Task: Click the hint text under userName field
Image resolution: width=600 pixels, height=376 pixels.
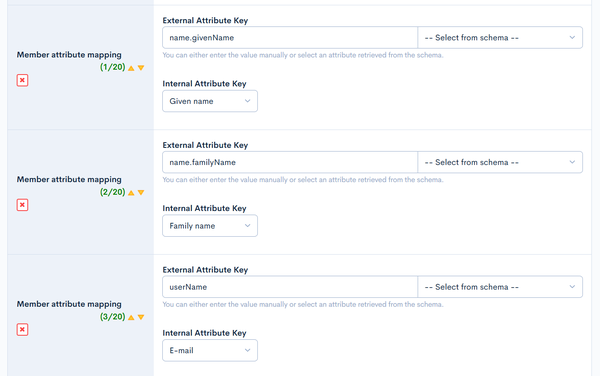Action: pos(303,304)
